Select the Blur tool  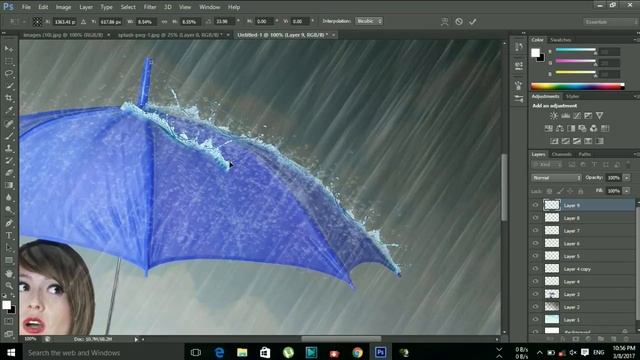point(9,198)
